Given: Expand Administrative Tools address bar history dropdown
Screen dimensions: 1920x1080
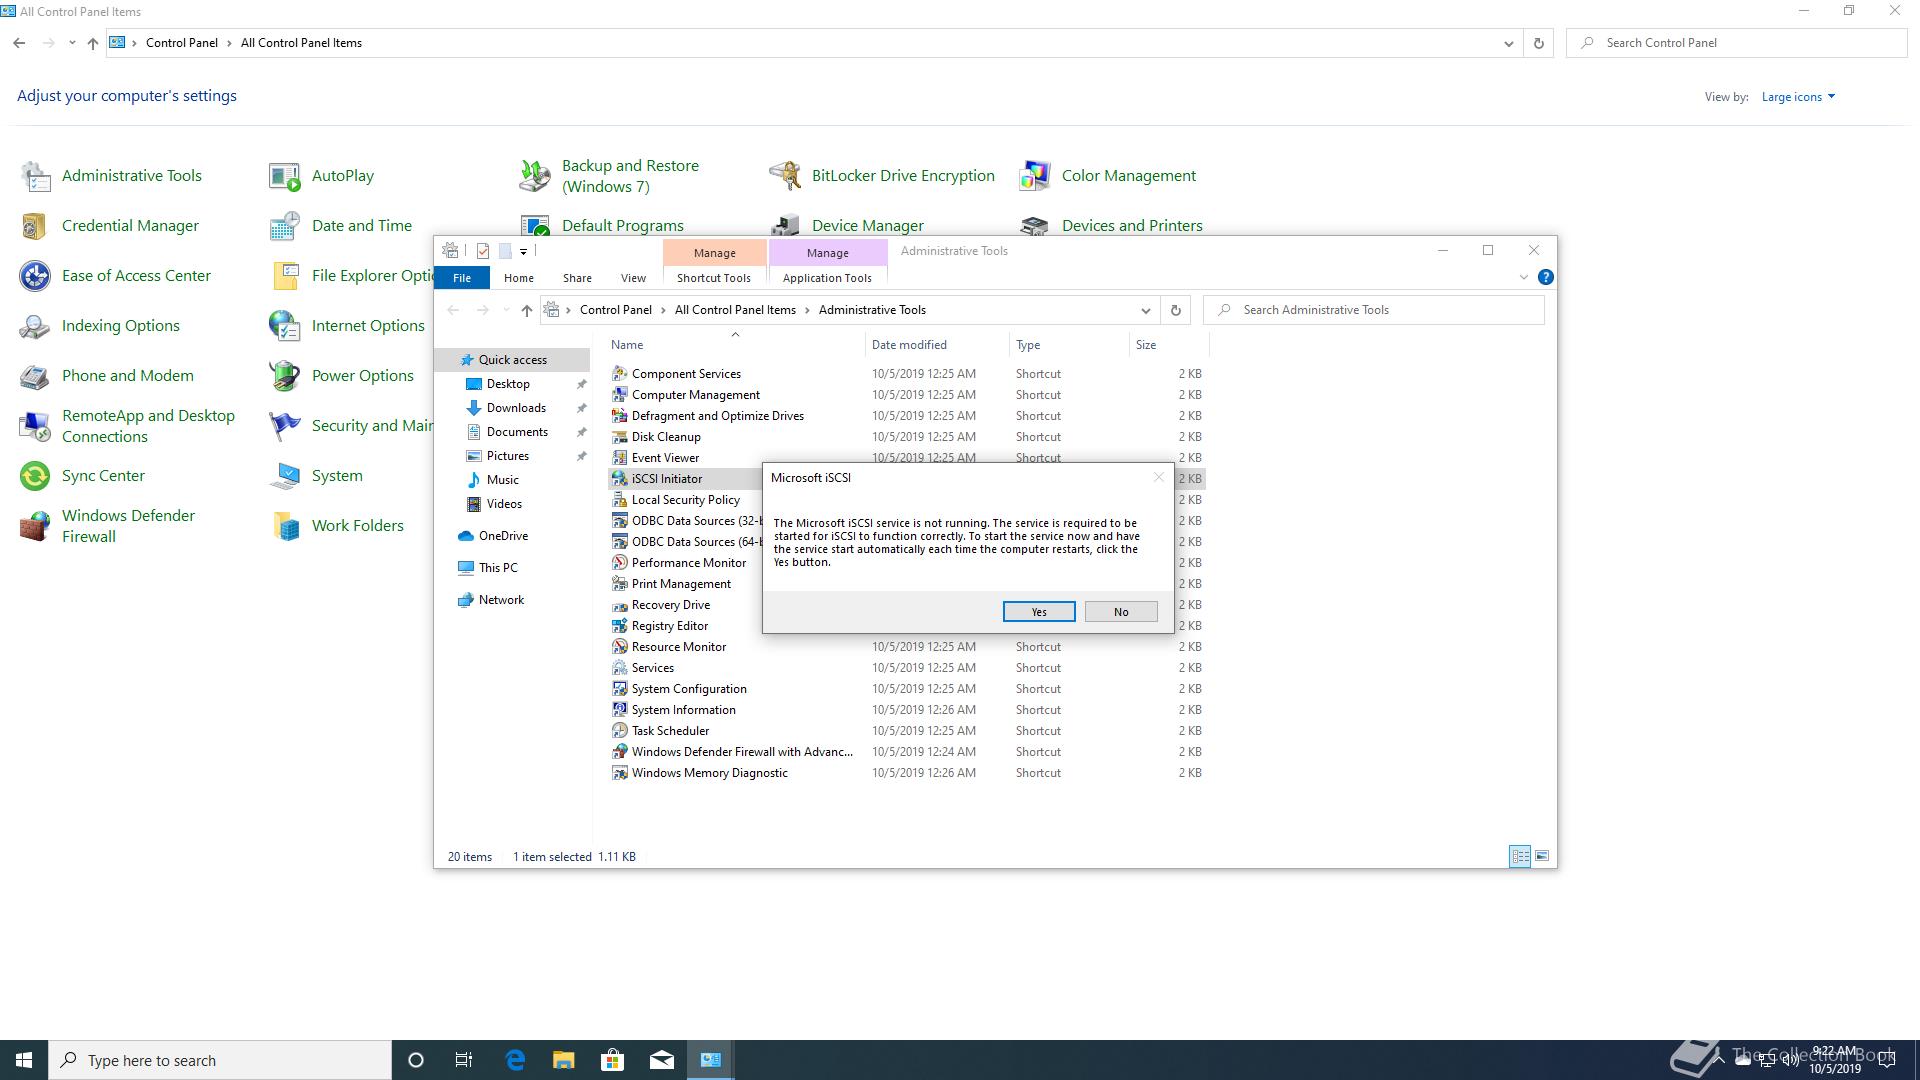Looking at the screenshot, I should [1145, 310].
